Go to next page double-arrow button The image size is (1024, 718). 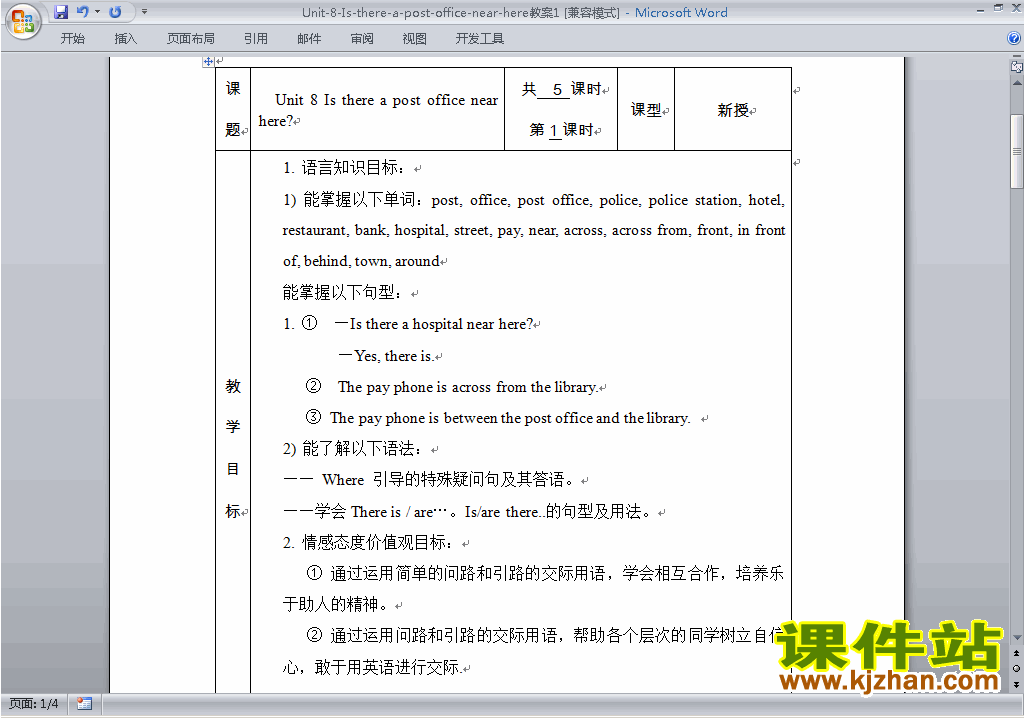pyautogui.click(x=1016, y=684)
